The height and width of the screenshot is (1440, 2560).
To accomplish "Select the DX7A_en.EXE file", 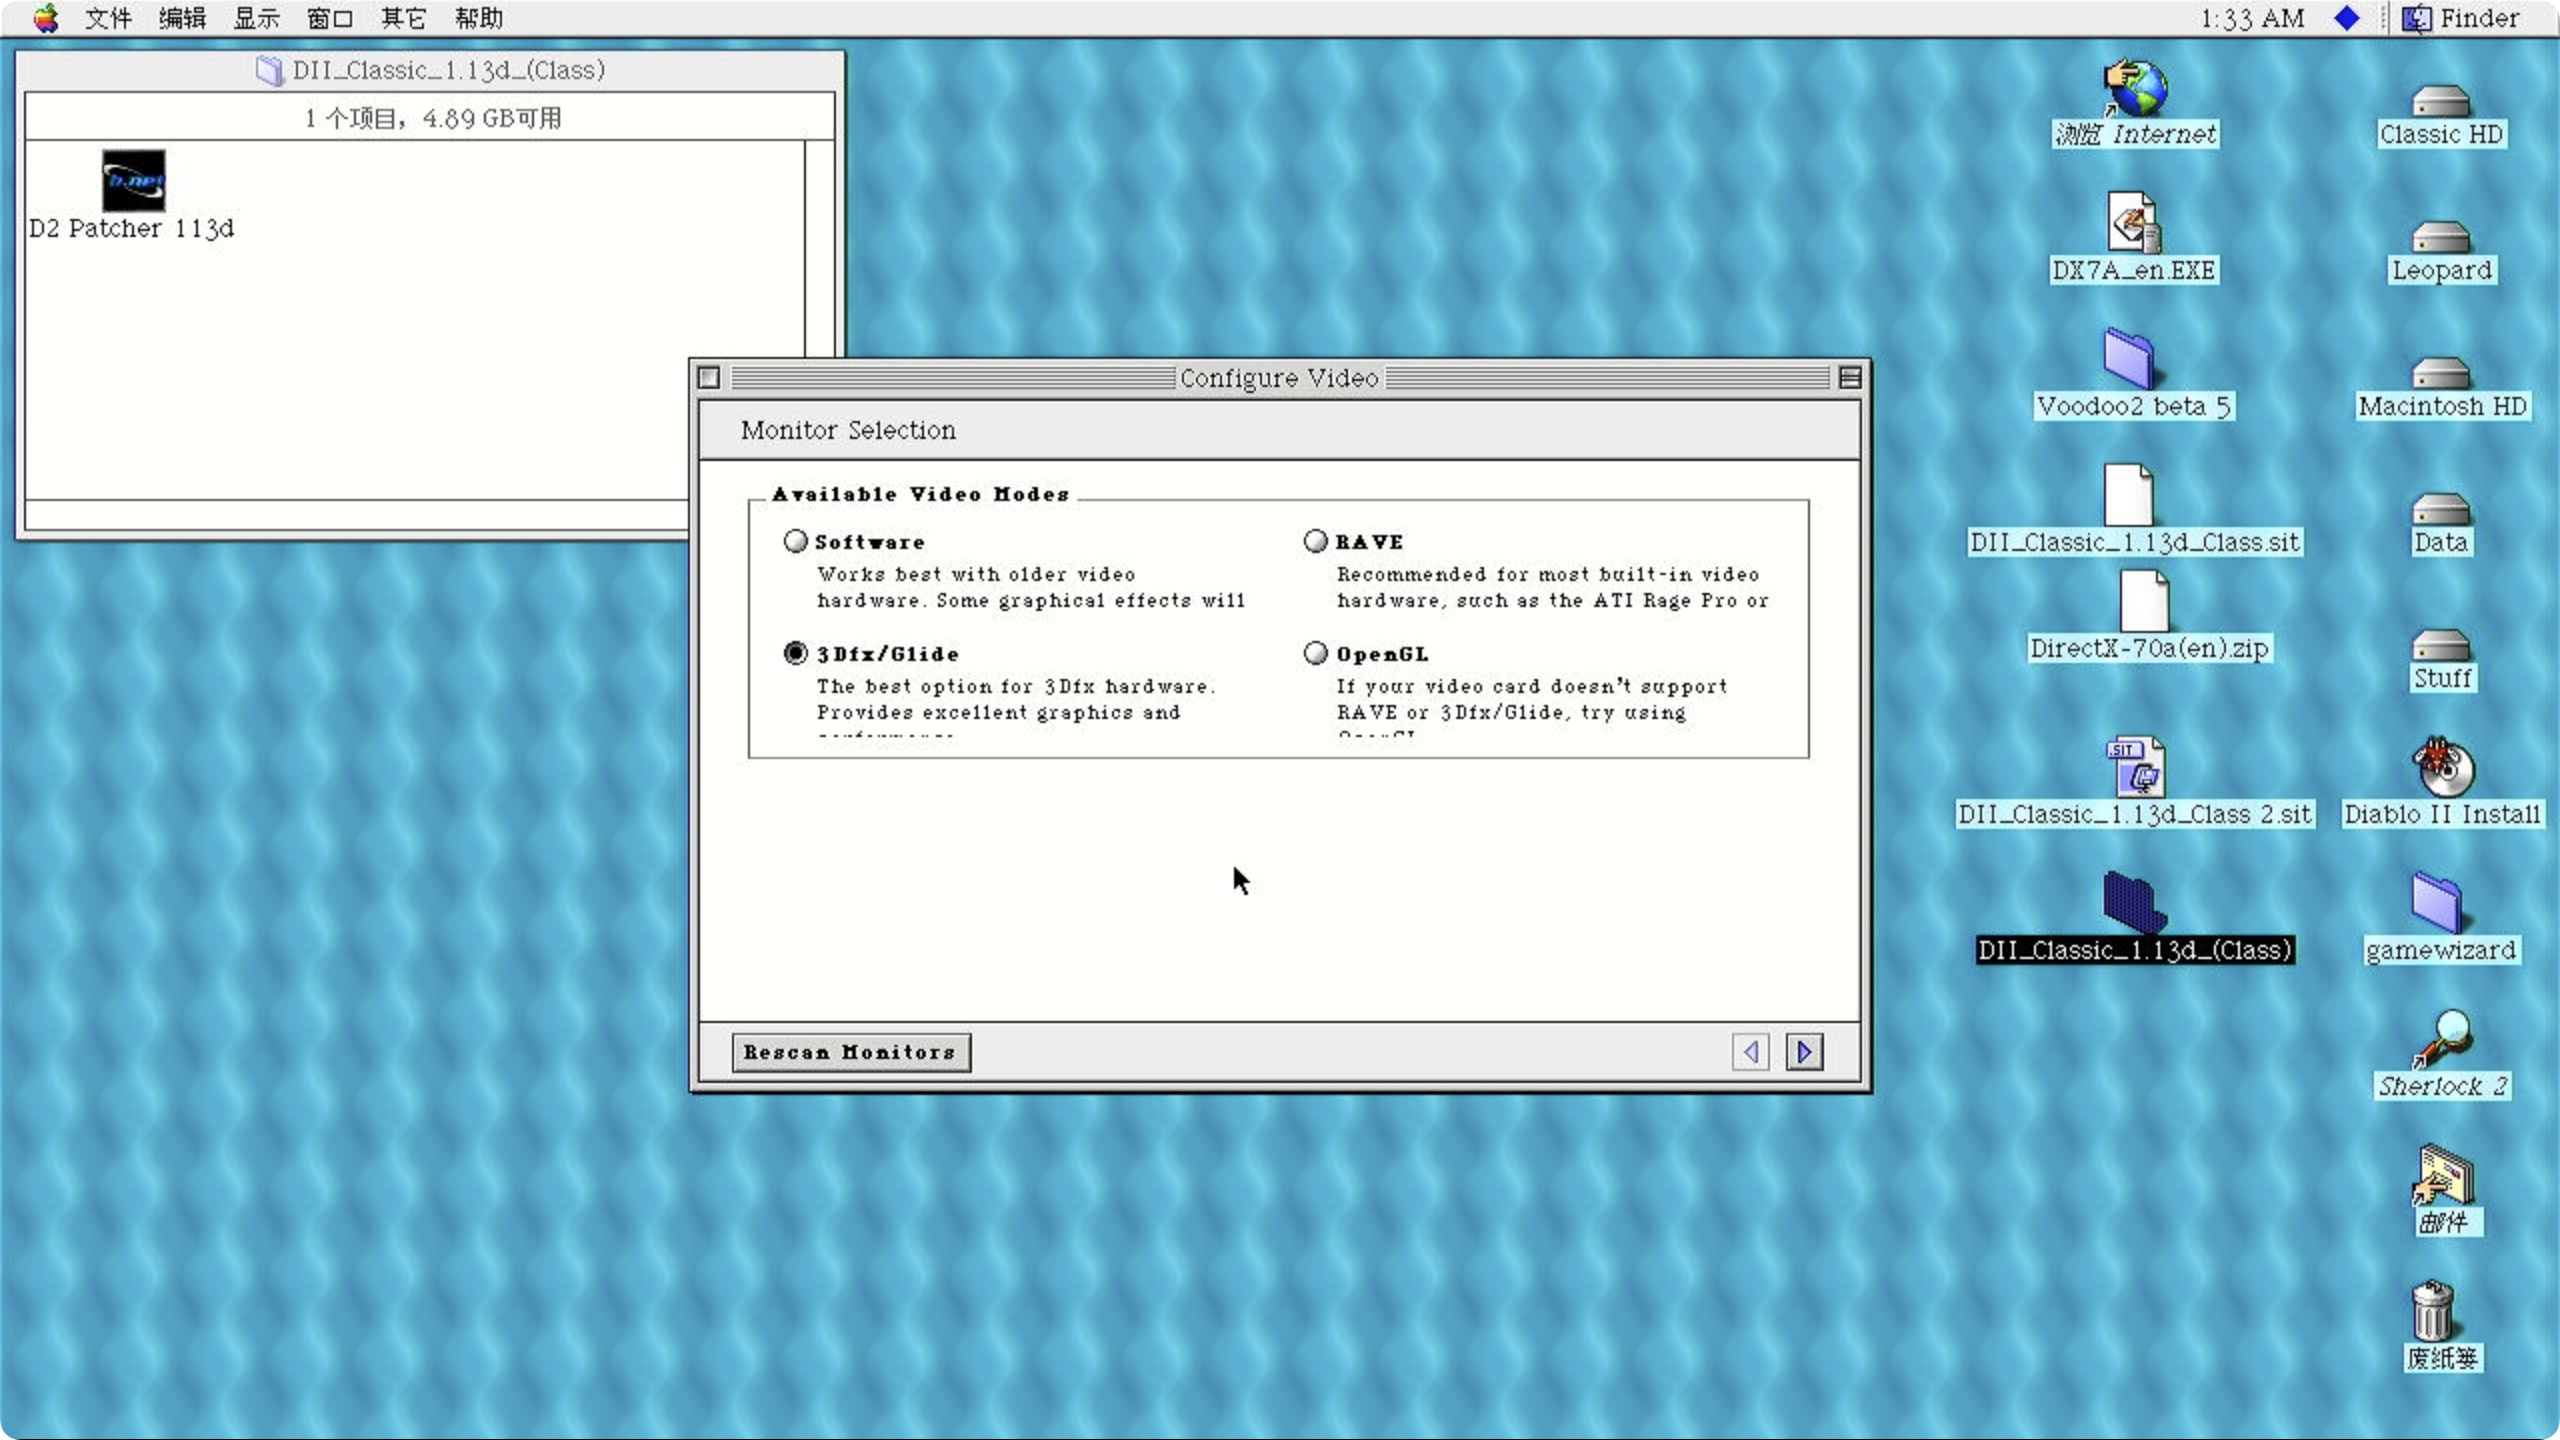I will [x=2134, y=230].
